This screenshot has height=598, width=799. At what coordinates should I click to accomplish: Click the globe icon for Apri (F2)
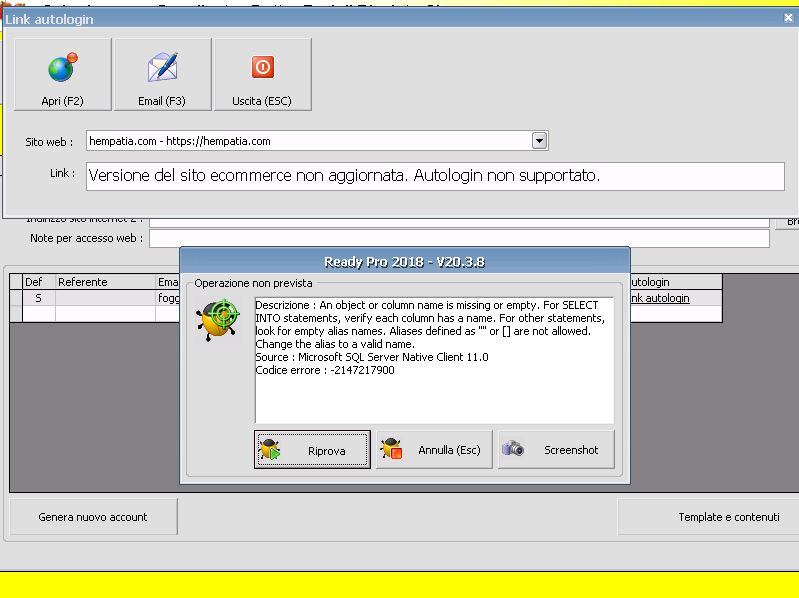click(x=63, y=67)
